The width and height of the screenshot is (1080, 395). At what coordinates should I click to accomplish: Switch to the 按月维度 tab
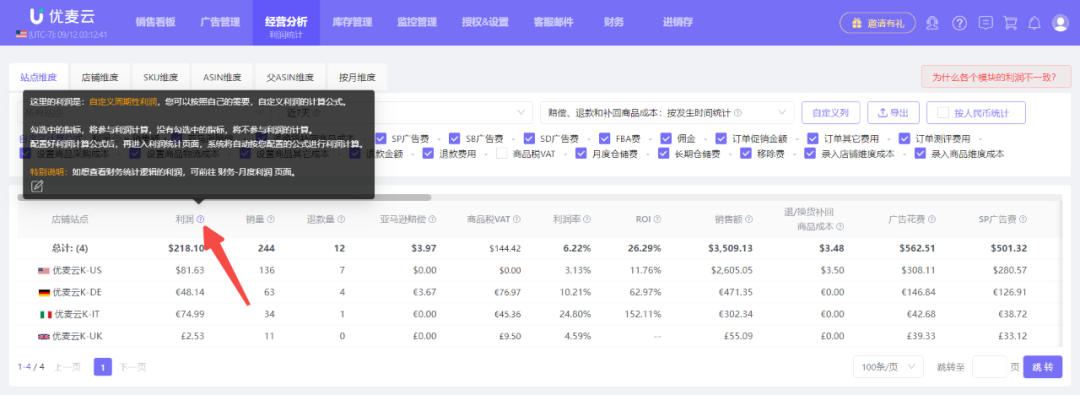point(357,77)
